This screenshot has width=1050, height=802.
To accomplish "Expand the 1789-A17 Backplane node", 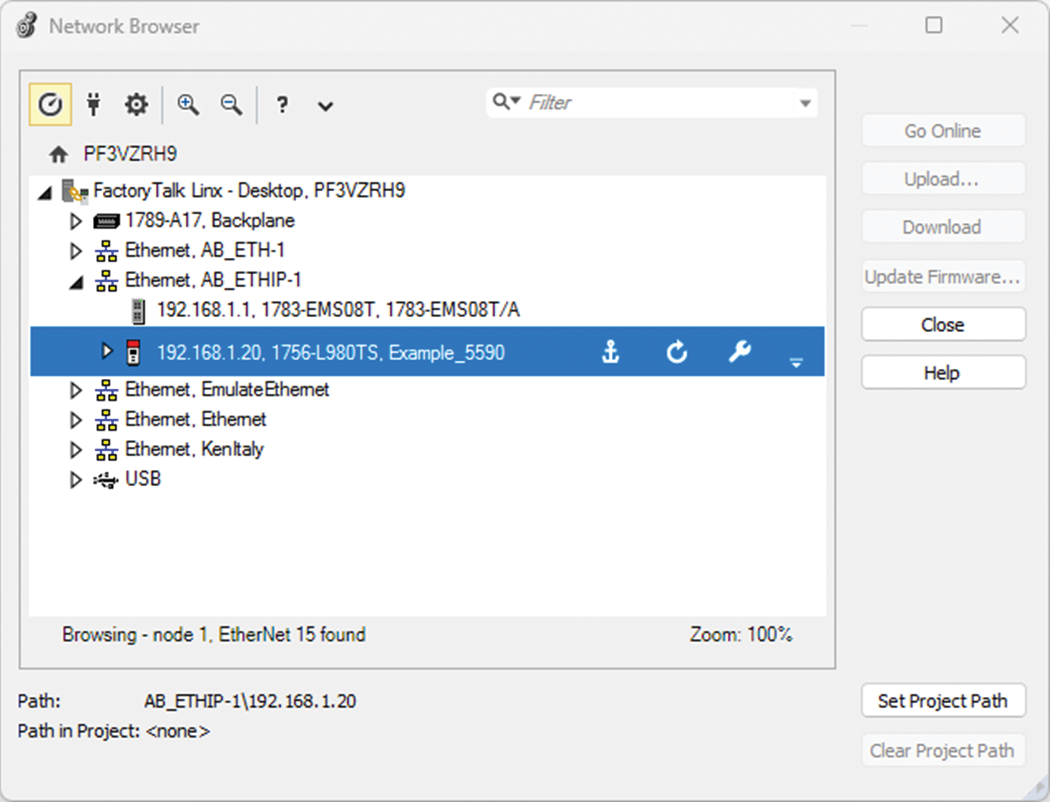I will point(75,220).
